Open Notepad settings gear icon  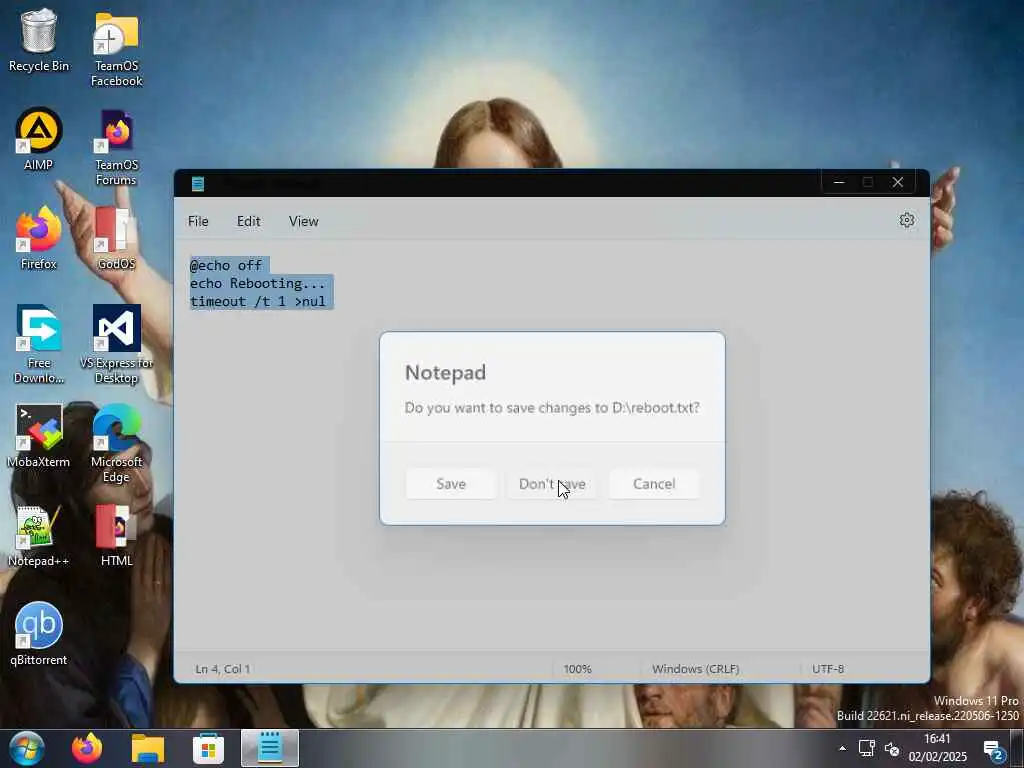tap(906, 220)
